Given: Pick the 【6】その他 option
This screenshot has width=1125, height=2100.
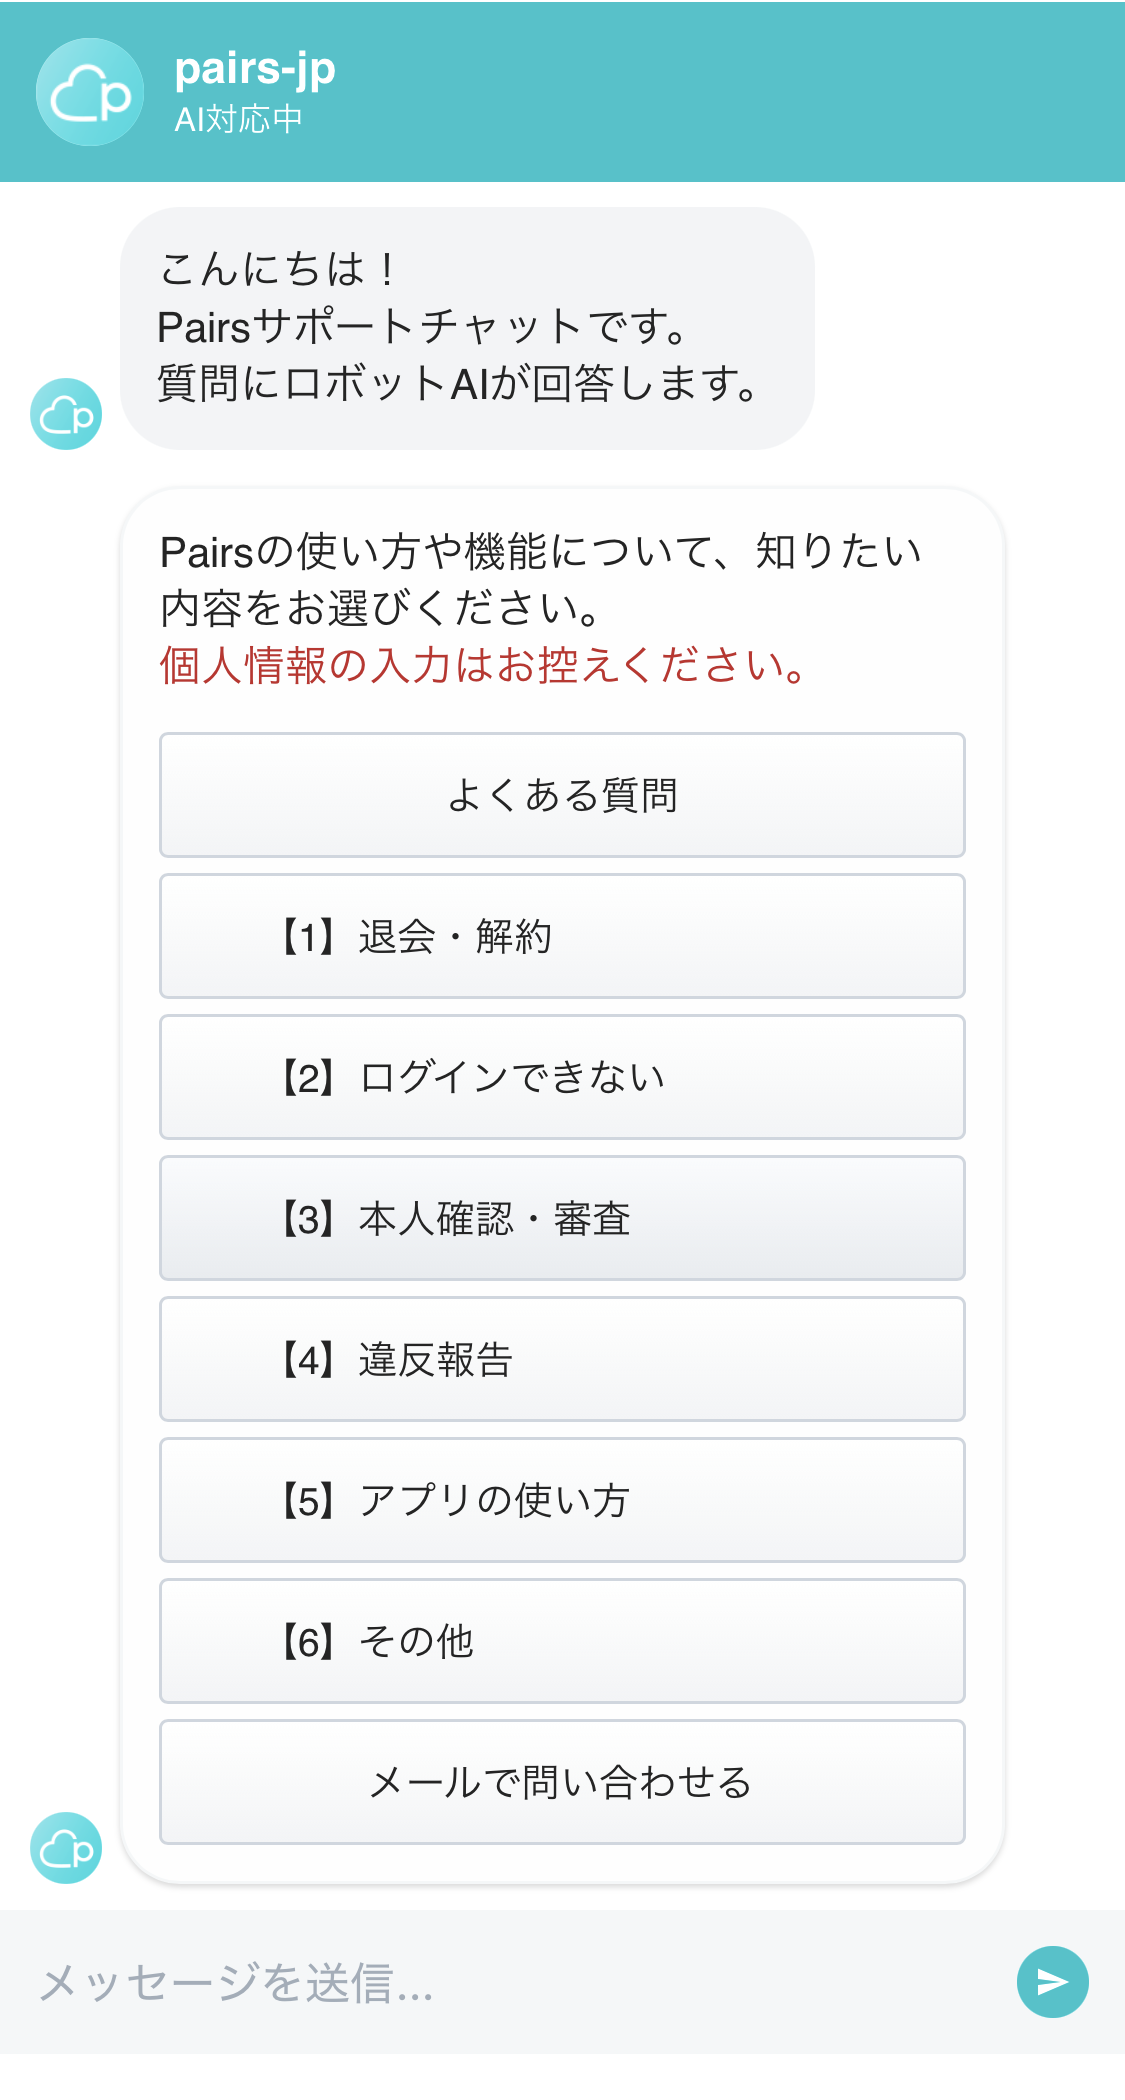Looking at the screenshot, I should tap(562, 1641).
